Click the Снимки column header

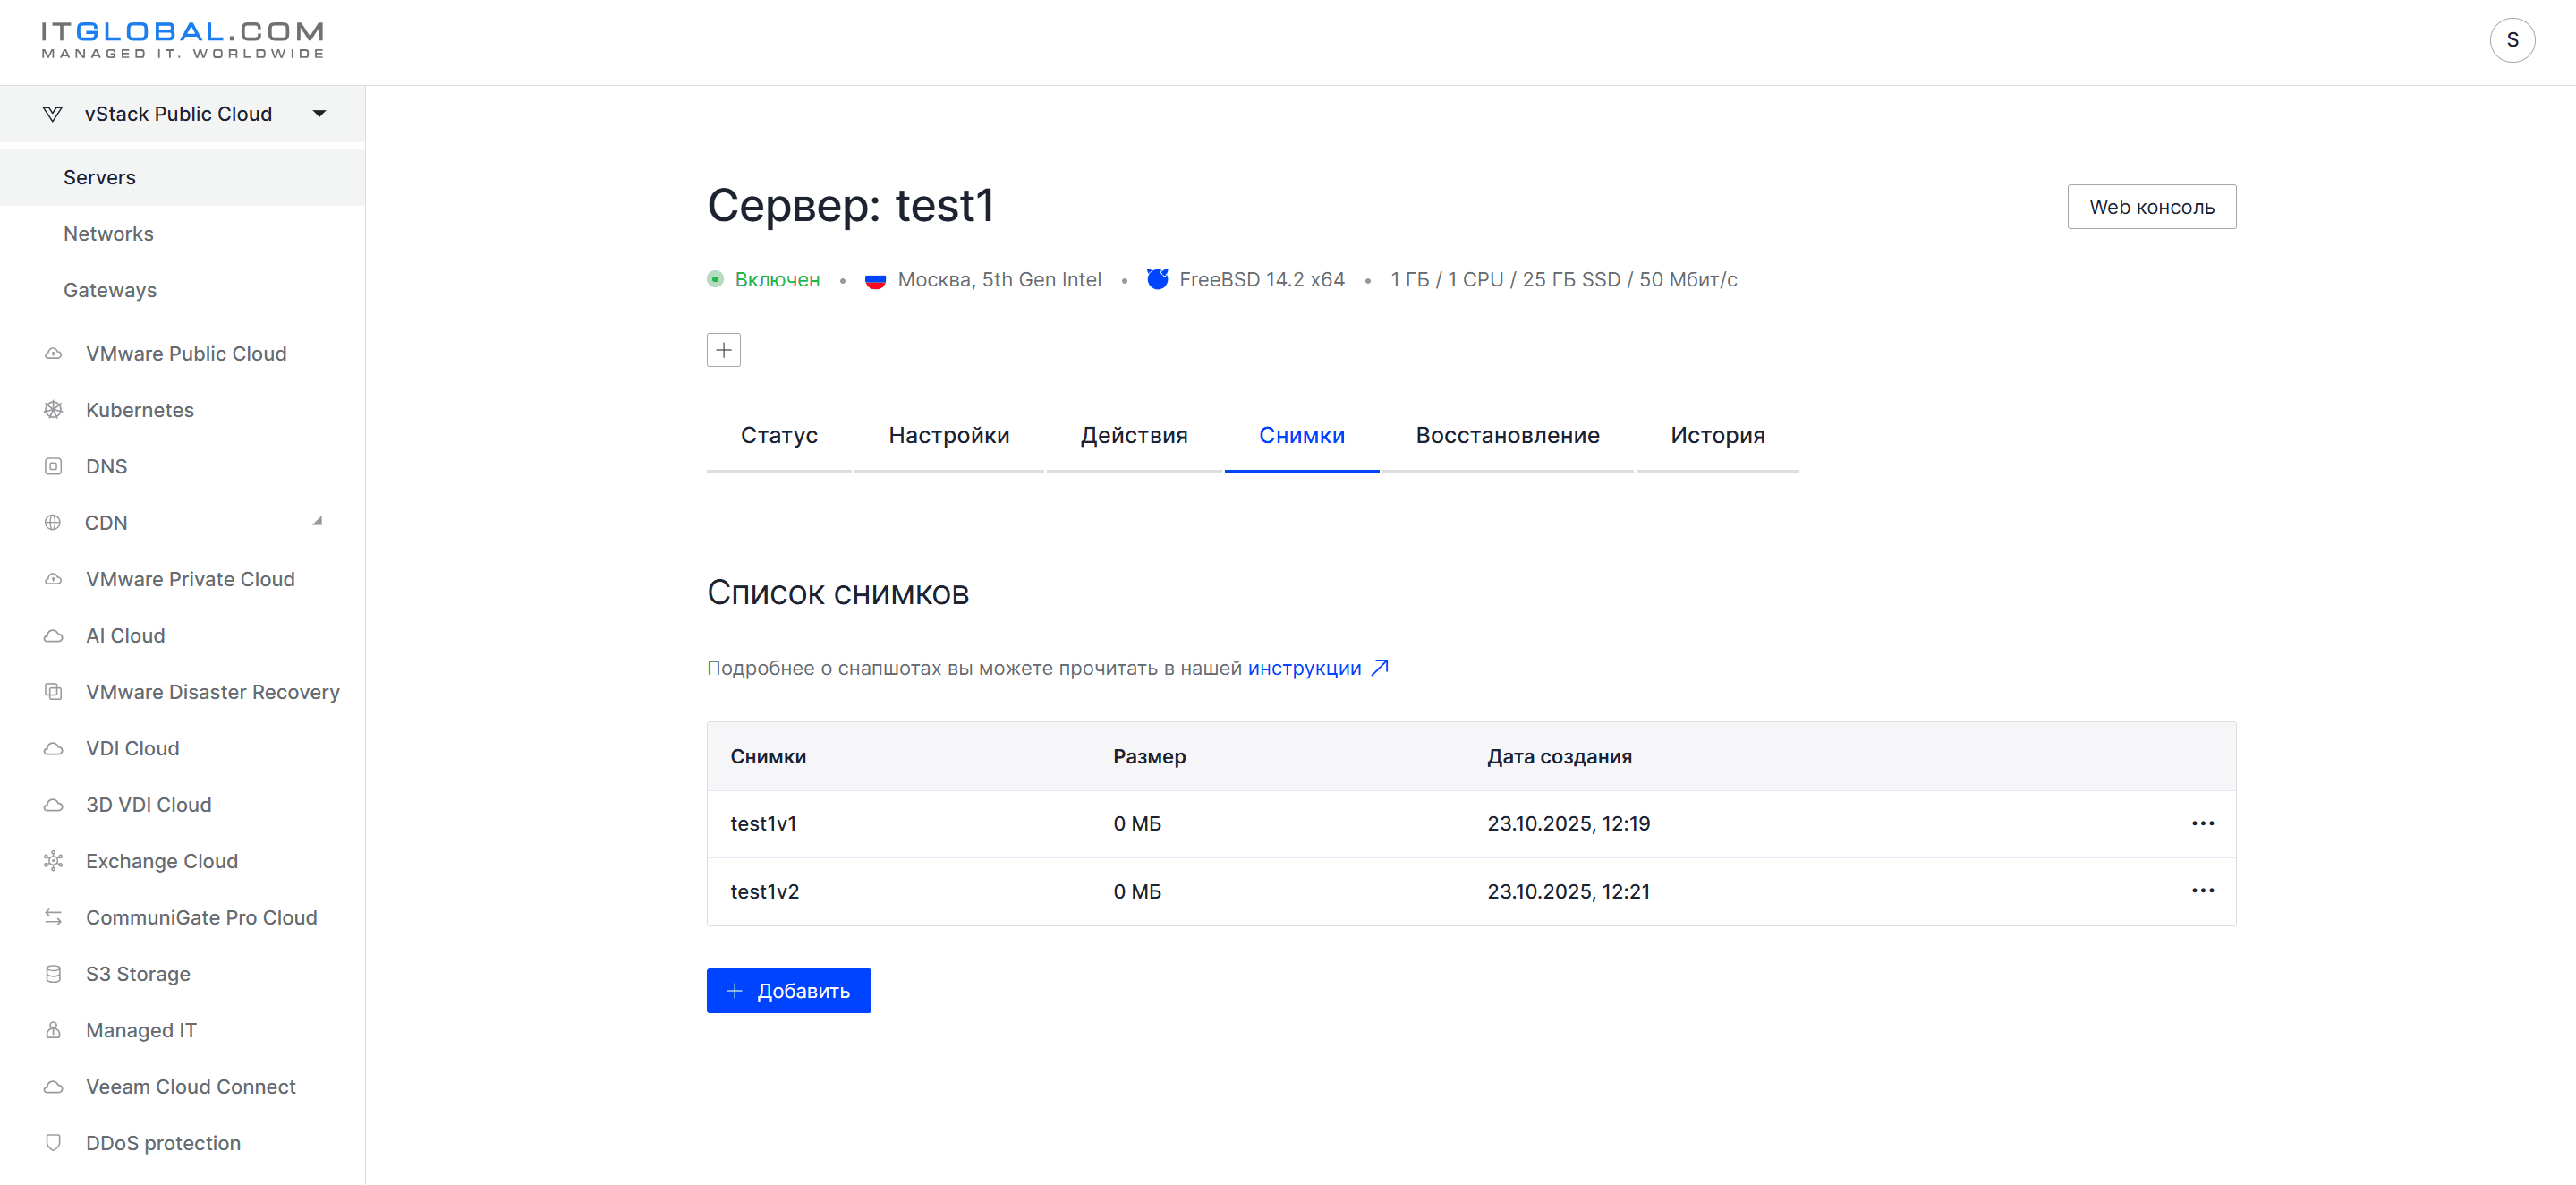(768, 757)
